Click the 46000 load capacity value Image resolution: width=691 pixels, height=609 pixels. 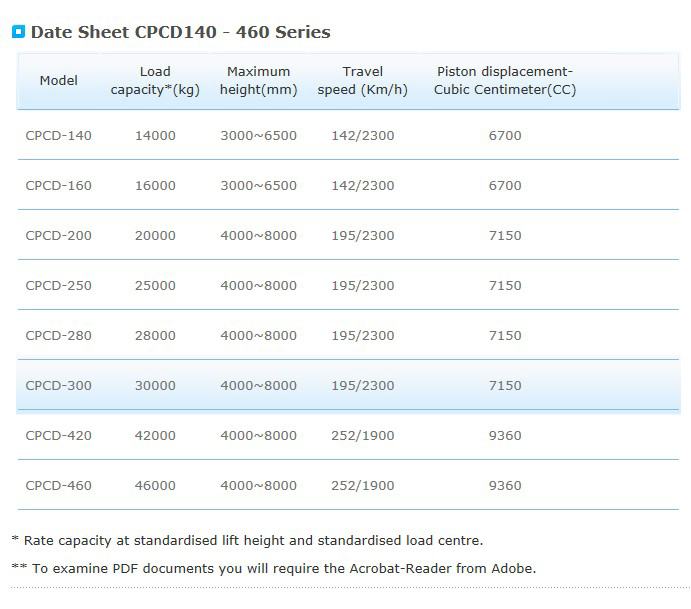click(155, 486)
